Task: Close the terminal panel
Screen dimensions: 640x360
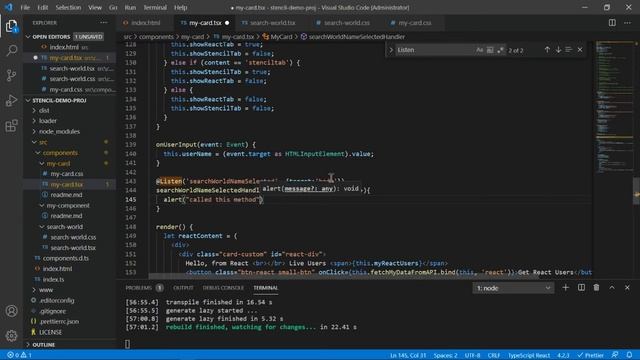Action: point(627,288)
